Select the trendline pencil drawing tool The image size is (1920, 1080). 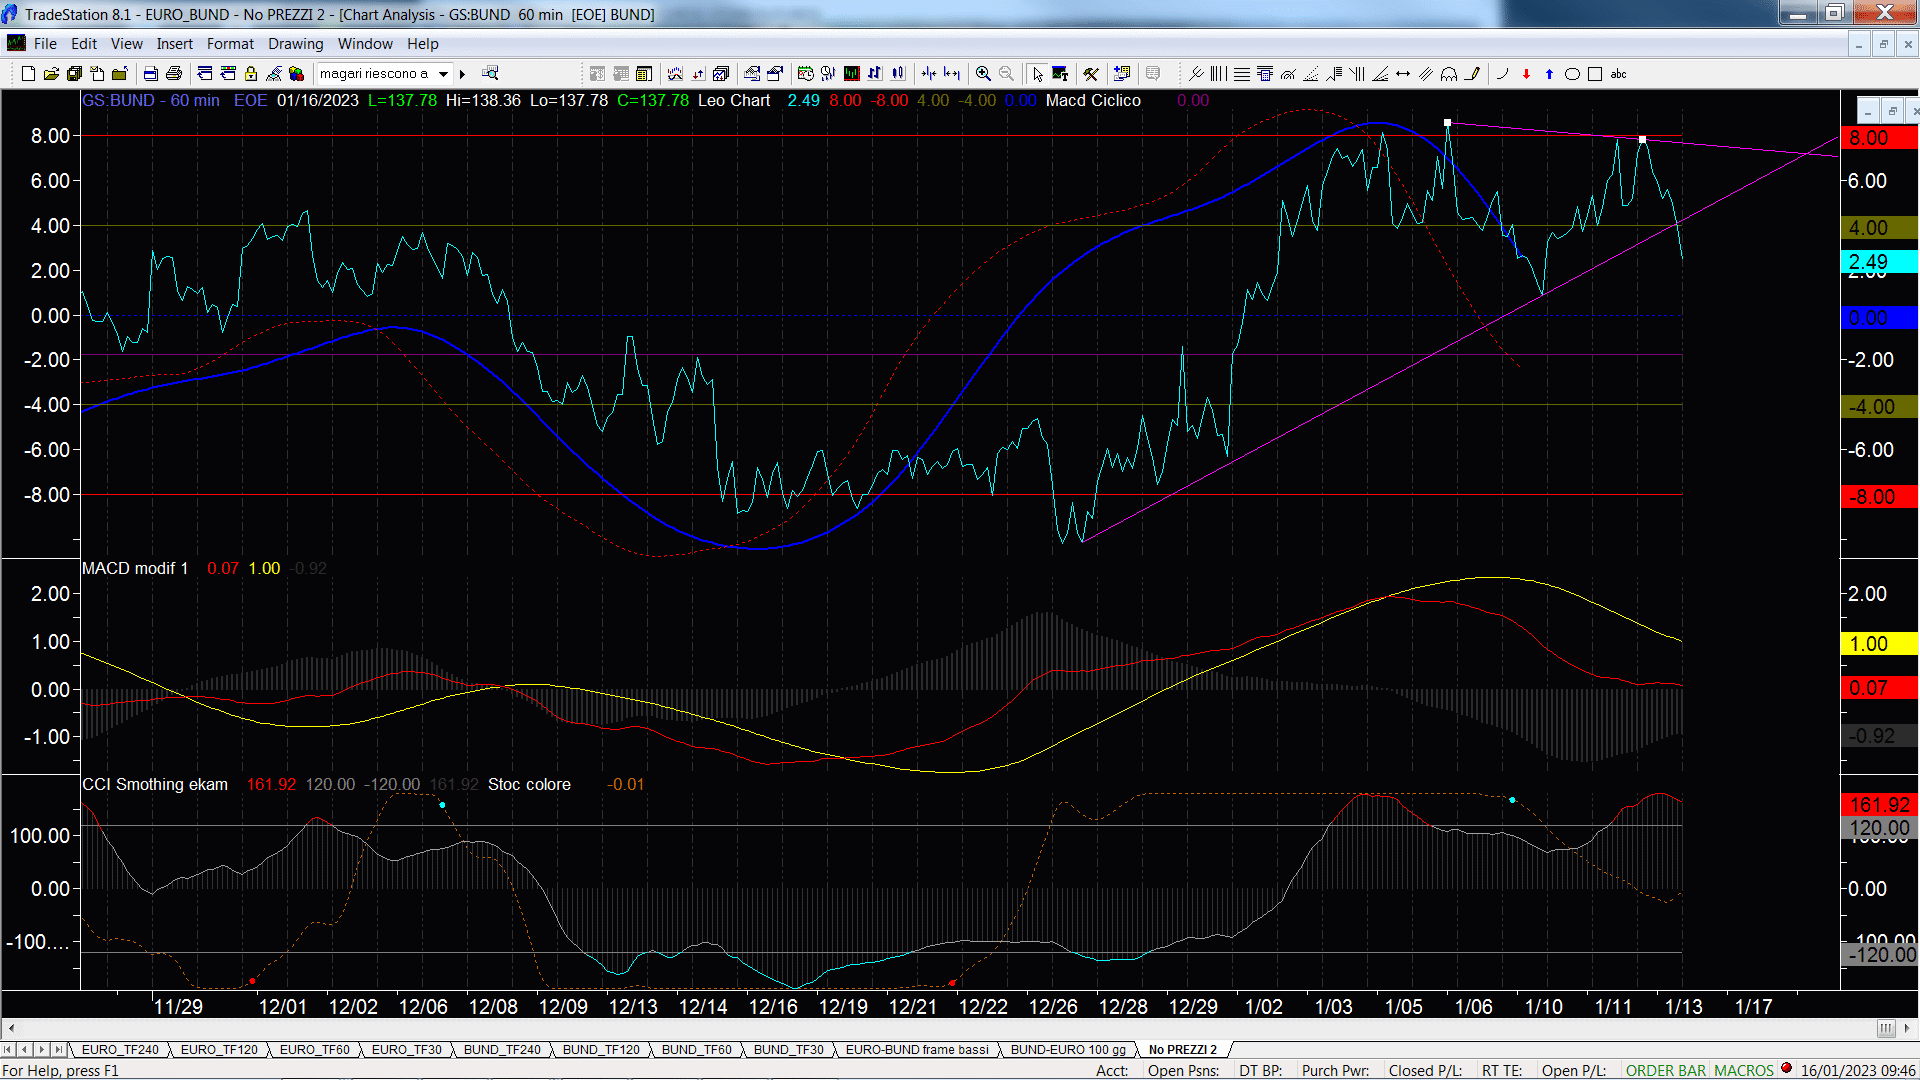tap(1472, 74)
